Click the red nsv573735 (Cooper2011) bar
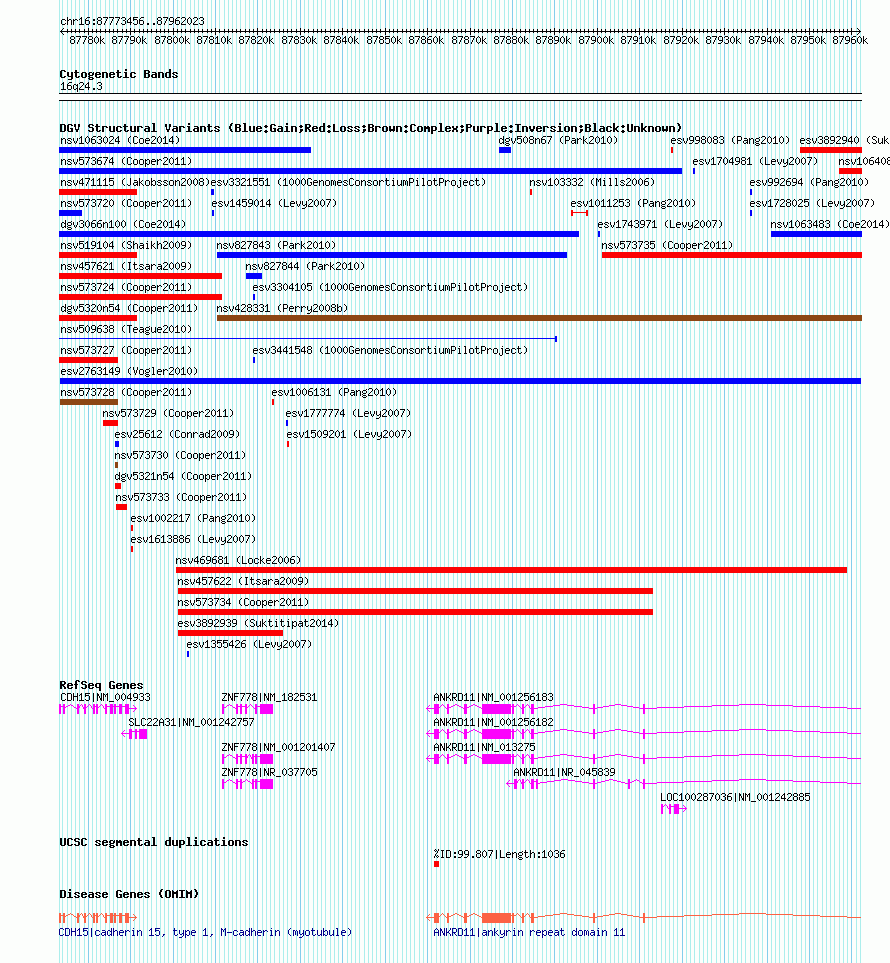890x963 pixels. 732,255
